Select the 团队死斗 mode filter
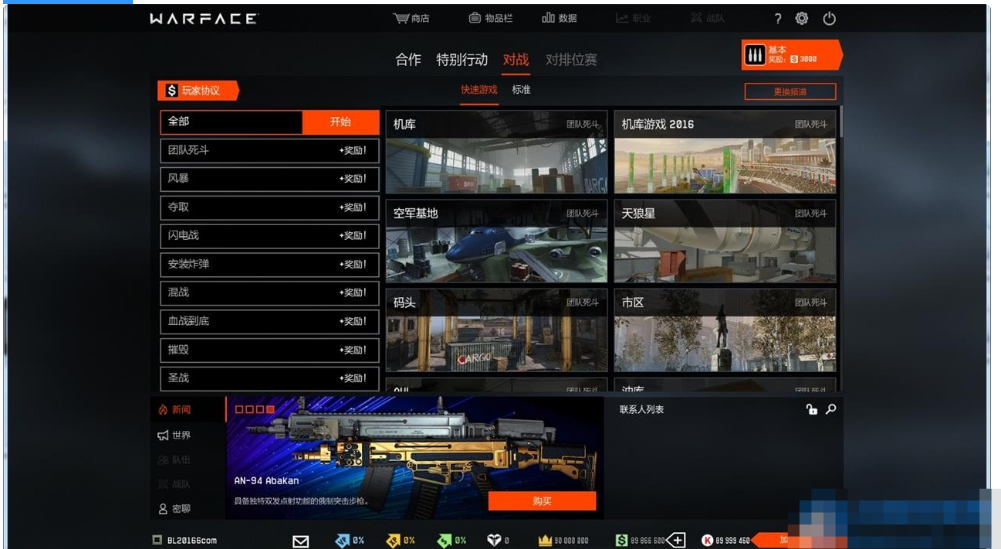Image resolution: width=1001 pixels, height=549 pixels. click(x=269, y=151)
